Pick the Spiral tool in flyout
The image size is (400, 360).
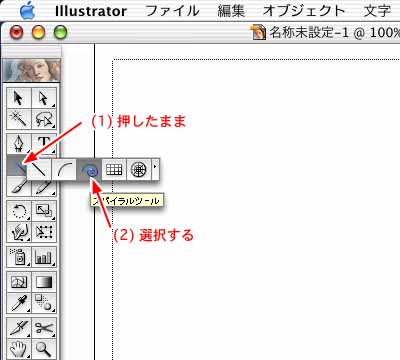[89, 170]
